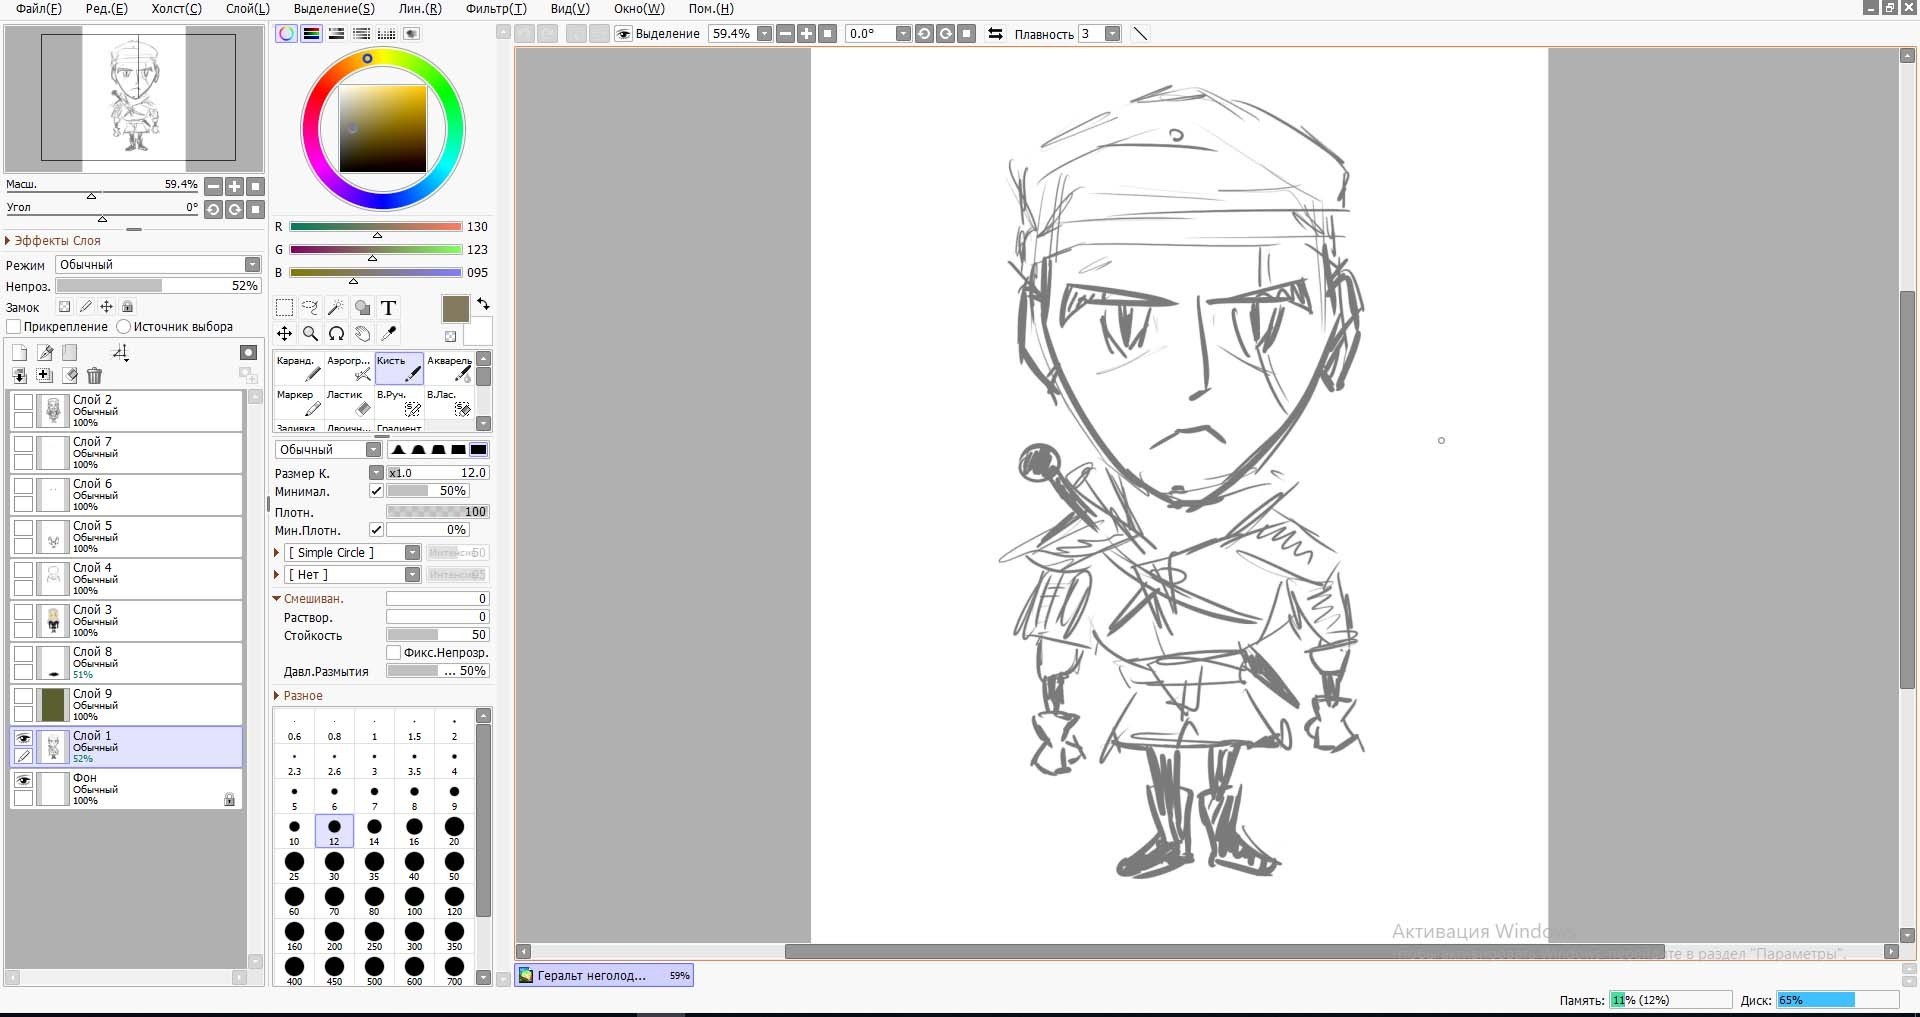Adjust the layer Непроз. opacity slider

pyautogui.click(x=158, y=286)
